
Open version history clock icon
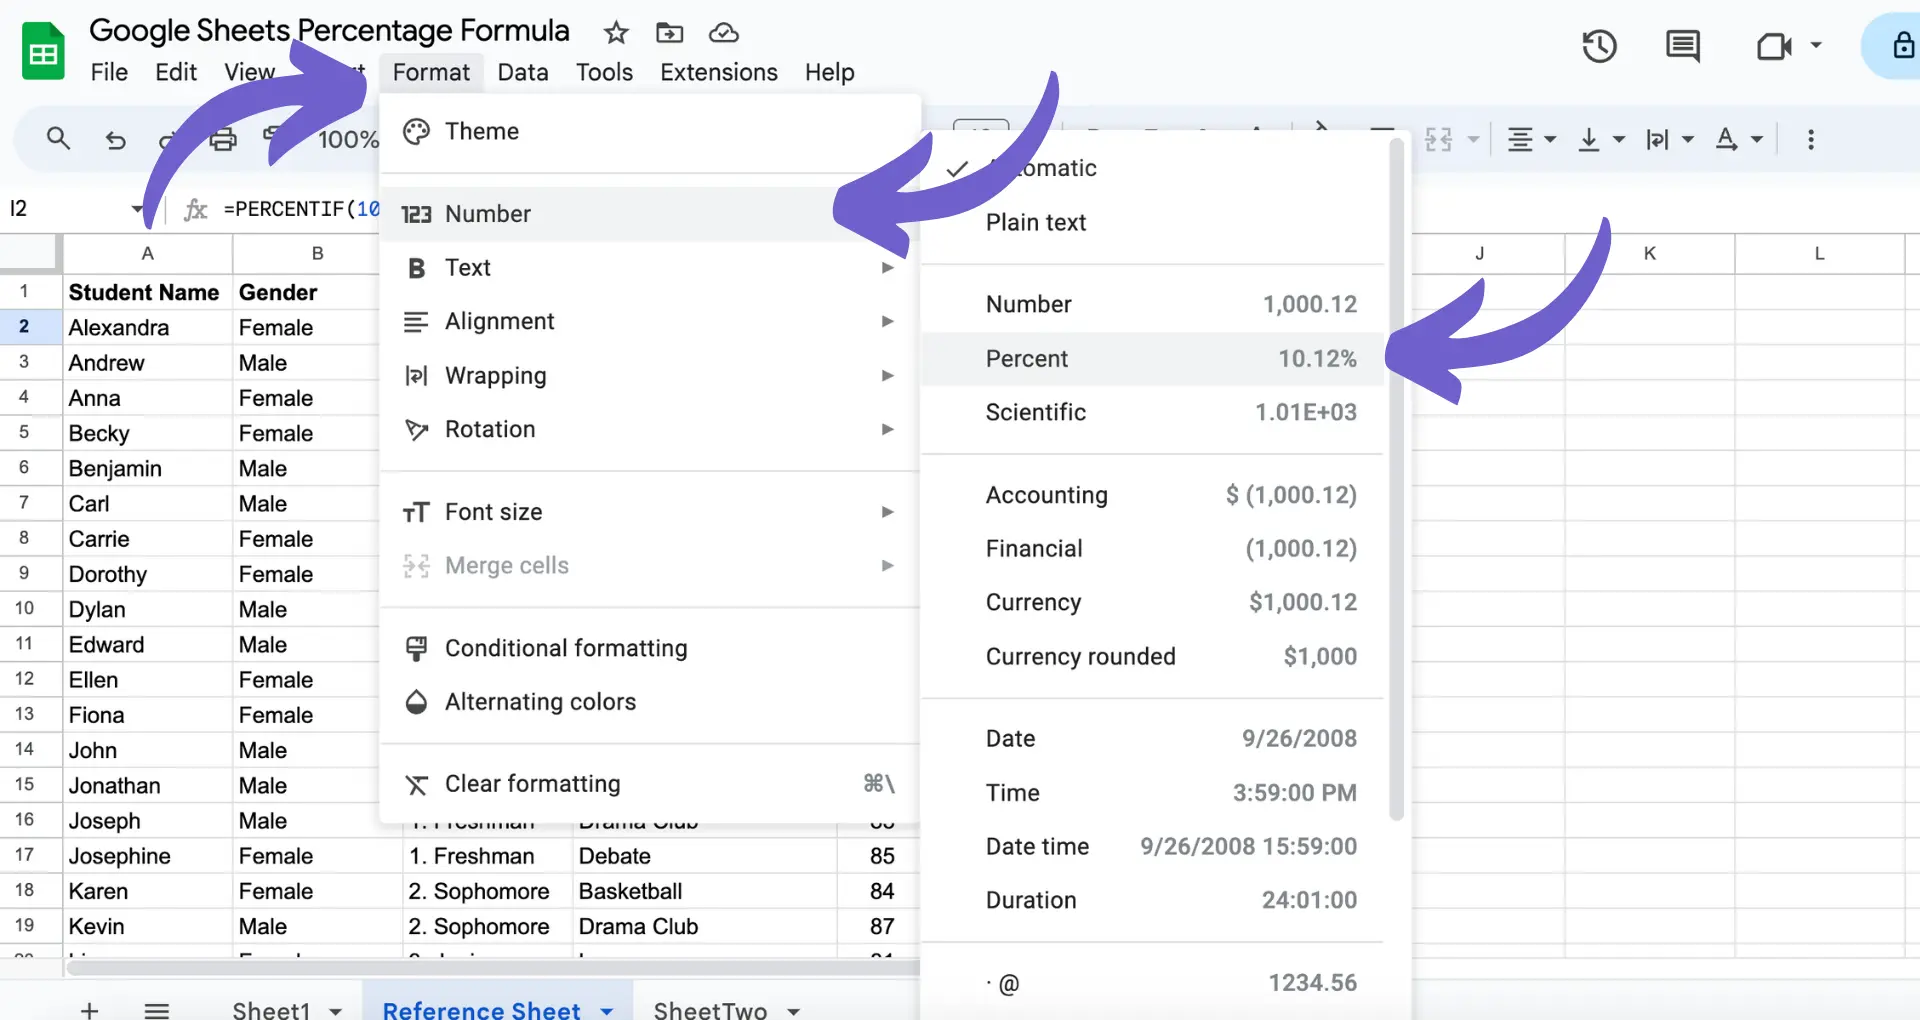coord(1599,46)
